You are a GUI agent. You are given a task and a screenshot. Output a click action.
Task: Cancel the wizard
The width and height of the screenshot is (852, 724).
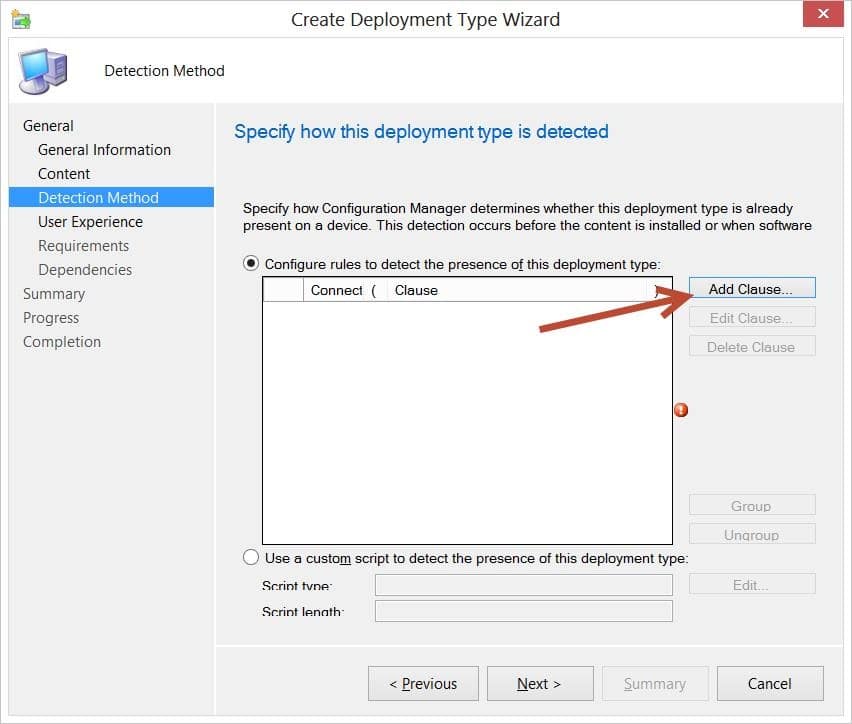tap(770, 684)
